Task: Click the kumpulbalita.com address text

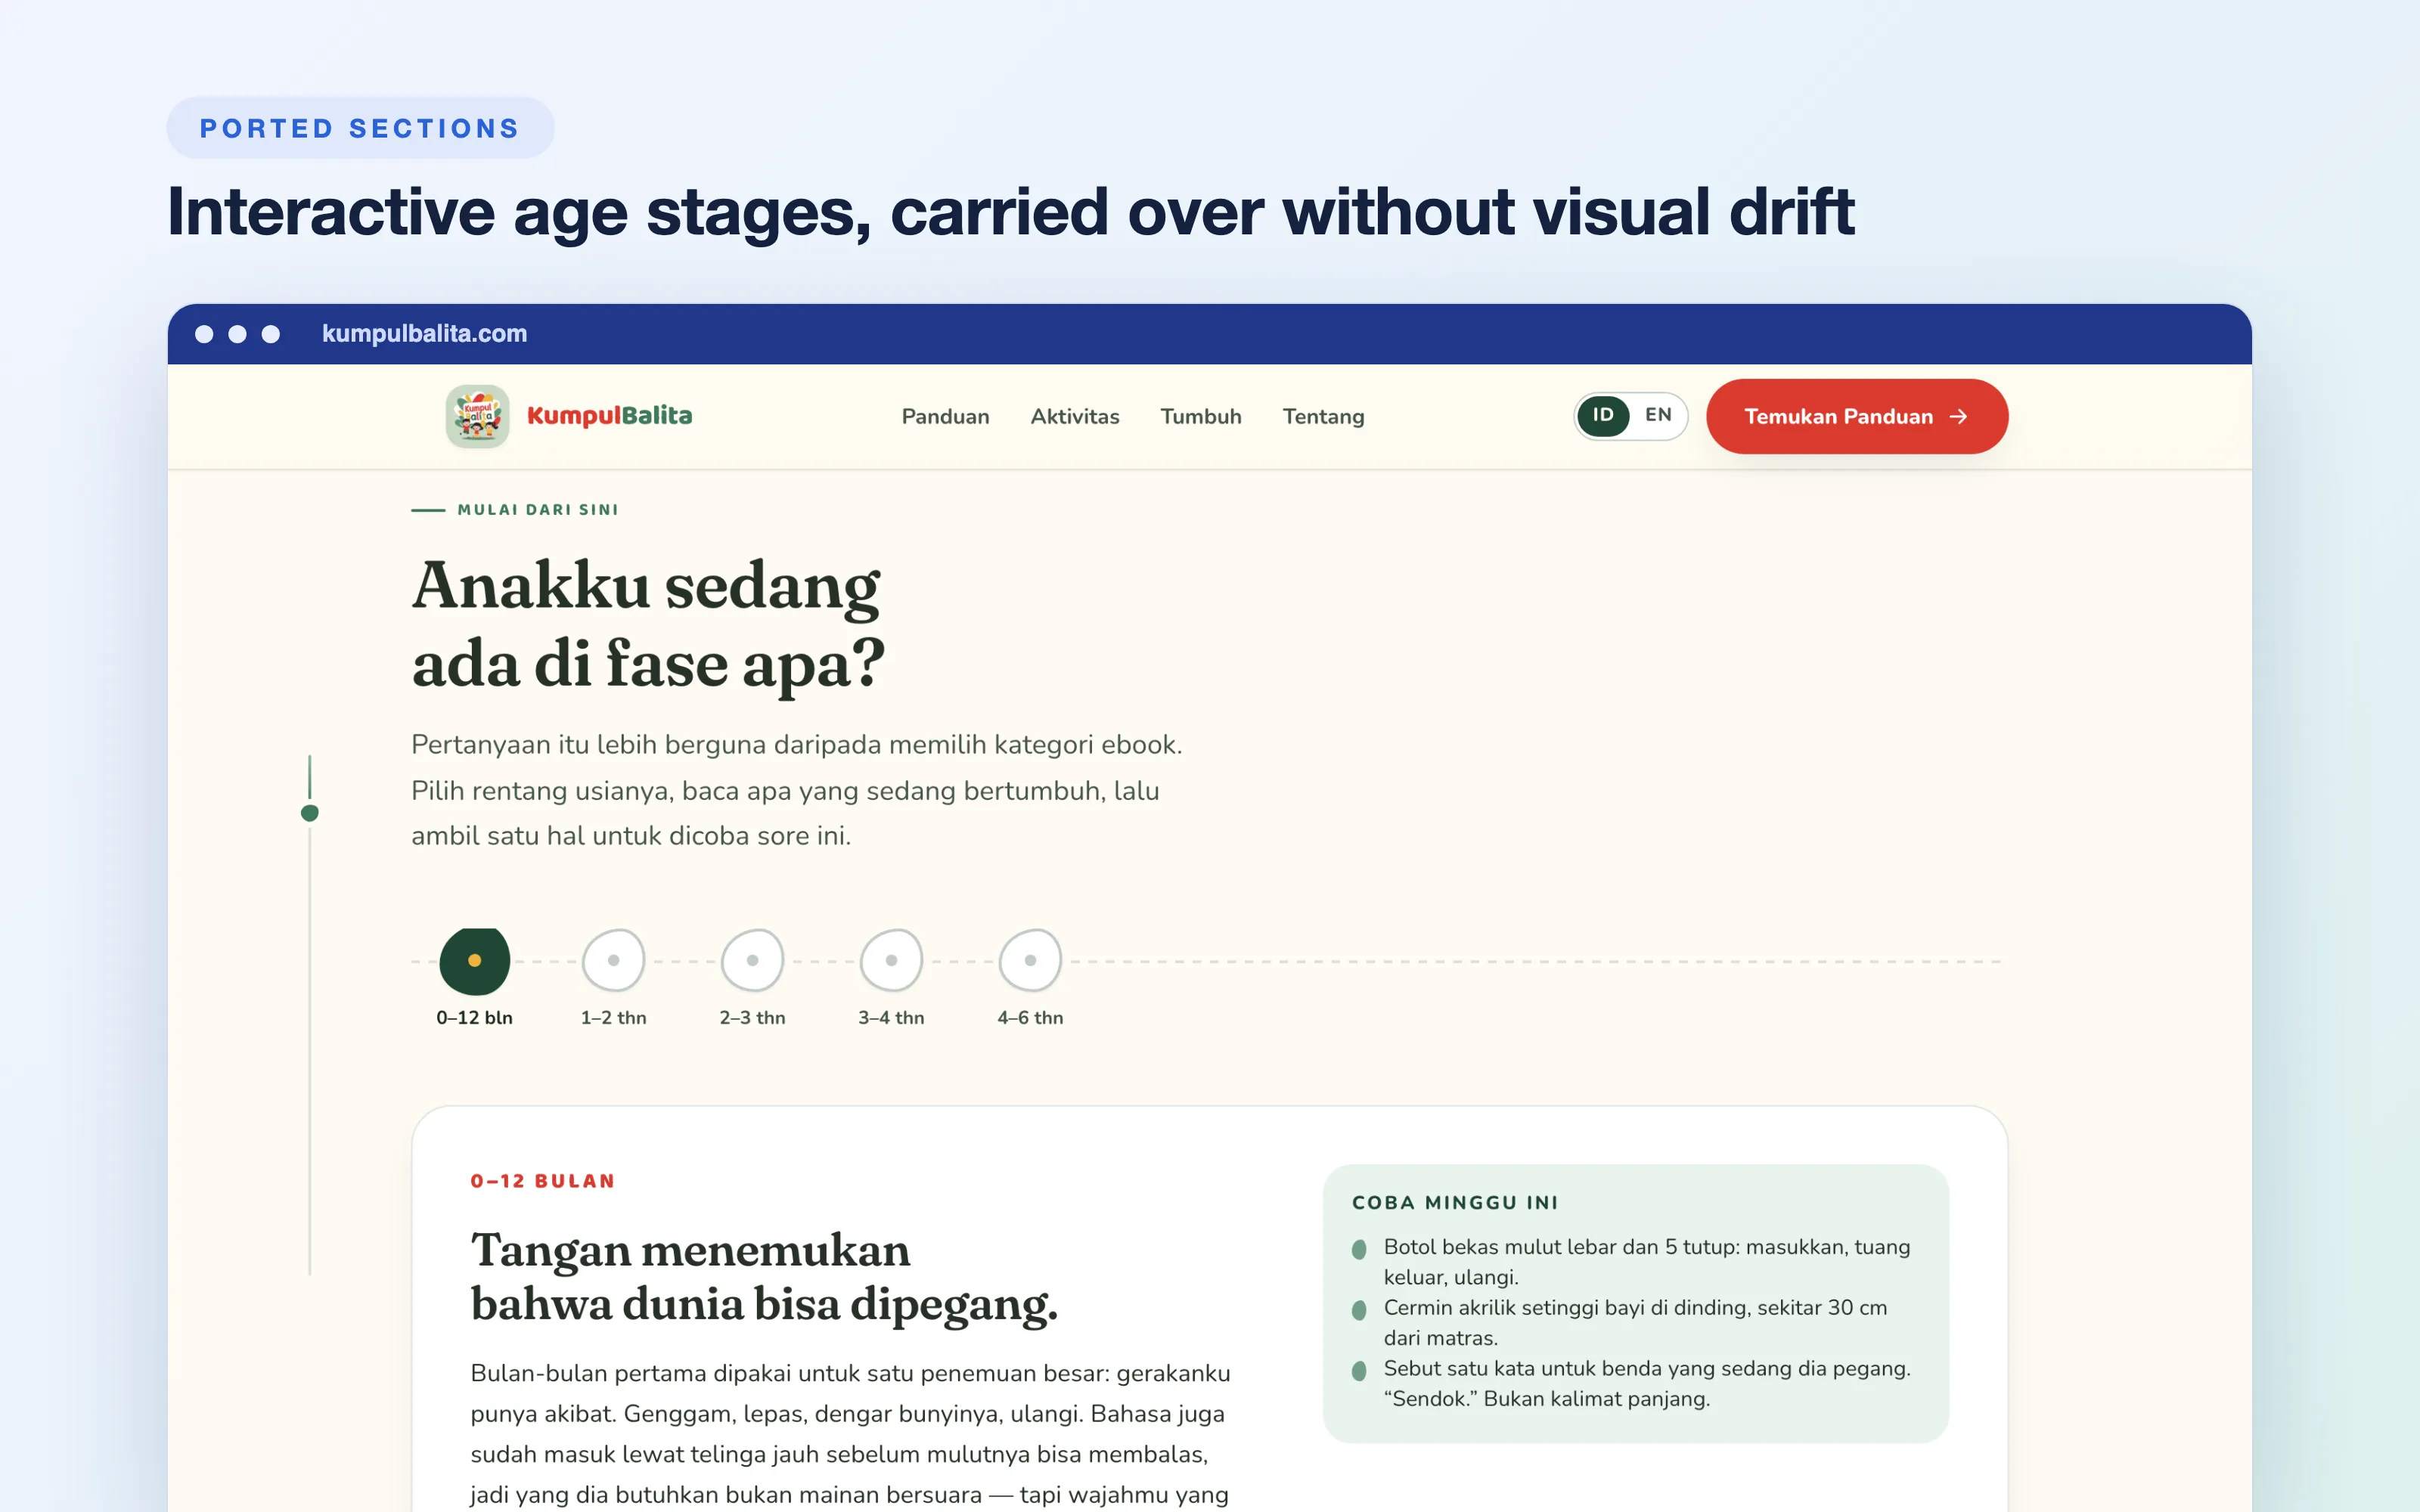Action: click(424, 334)
